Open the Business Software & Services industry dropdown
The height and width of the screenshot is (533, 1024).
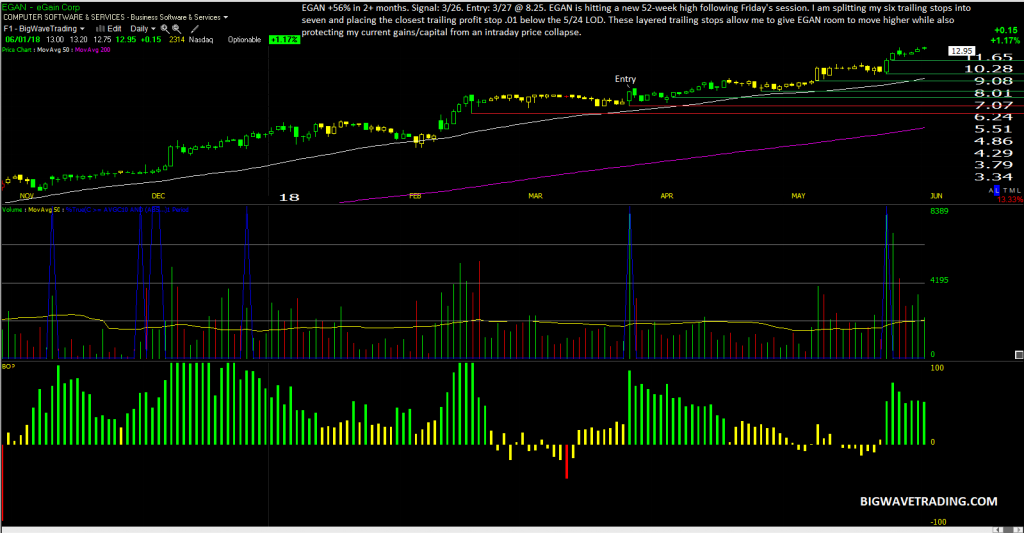click(179, 18)
